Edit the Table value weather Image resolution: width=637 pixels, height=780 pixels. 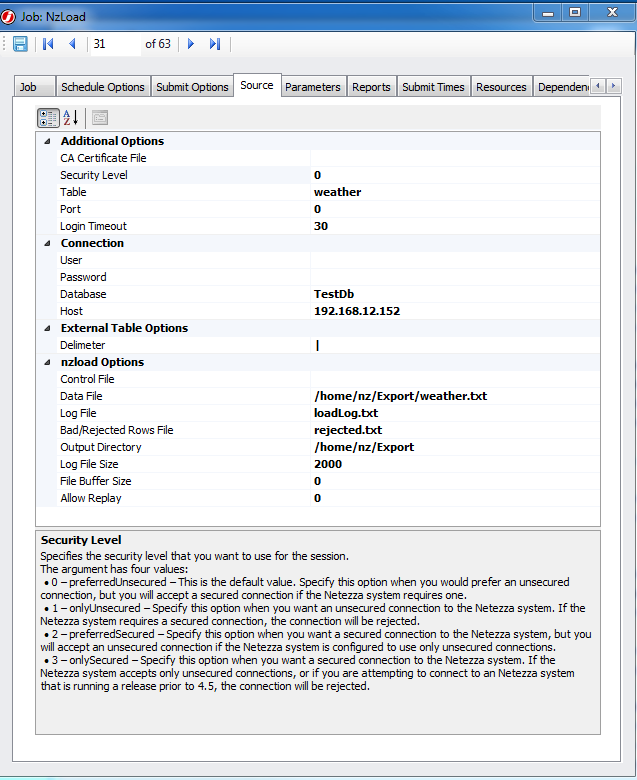coord(455,192)
